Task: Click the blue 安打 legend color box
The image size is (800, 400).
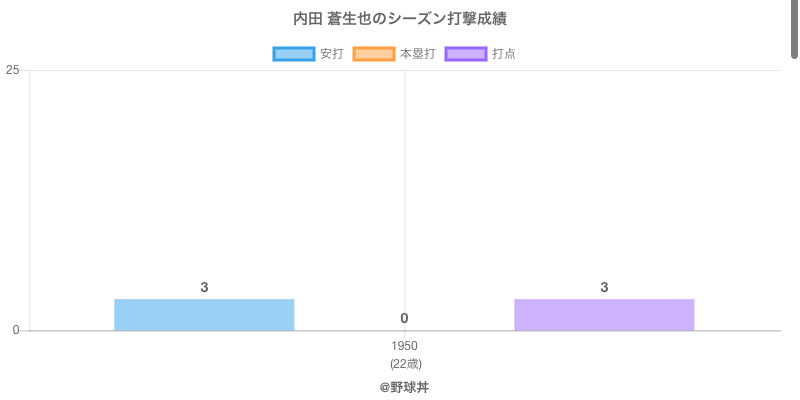Action: (294, 54)
